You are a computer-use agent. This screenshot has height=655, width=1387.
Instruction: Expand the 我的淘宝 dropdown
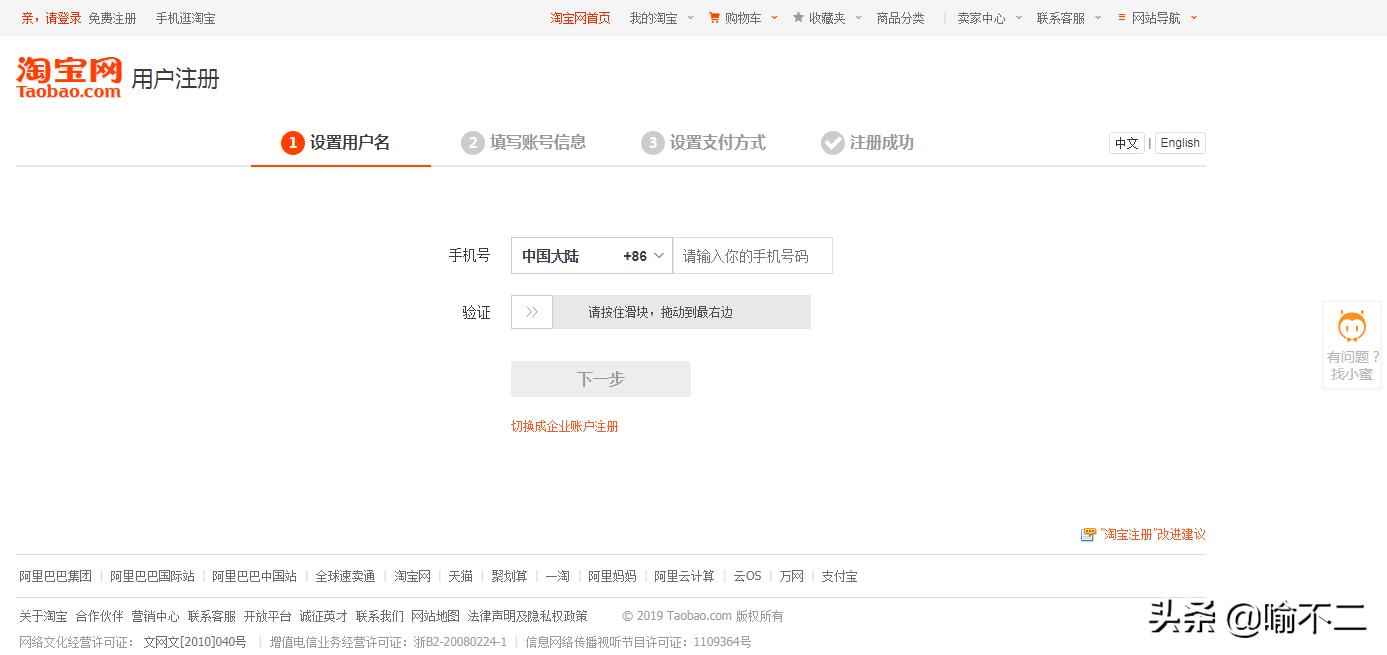tap(654, 17)
